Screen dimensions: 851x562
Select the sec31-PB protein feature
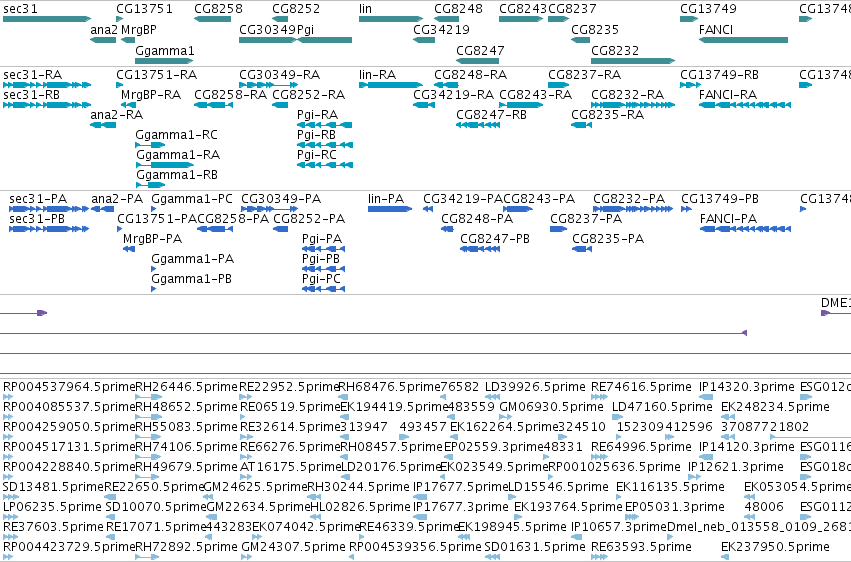point(49,229)
